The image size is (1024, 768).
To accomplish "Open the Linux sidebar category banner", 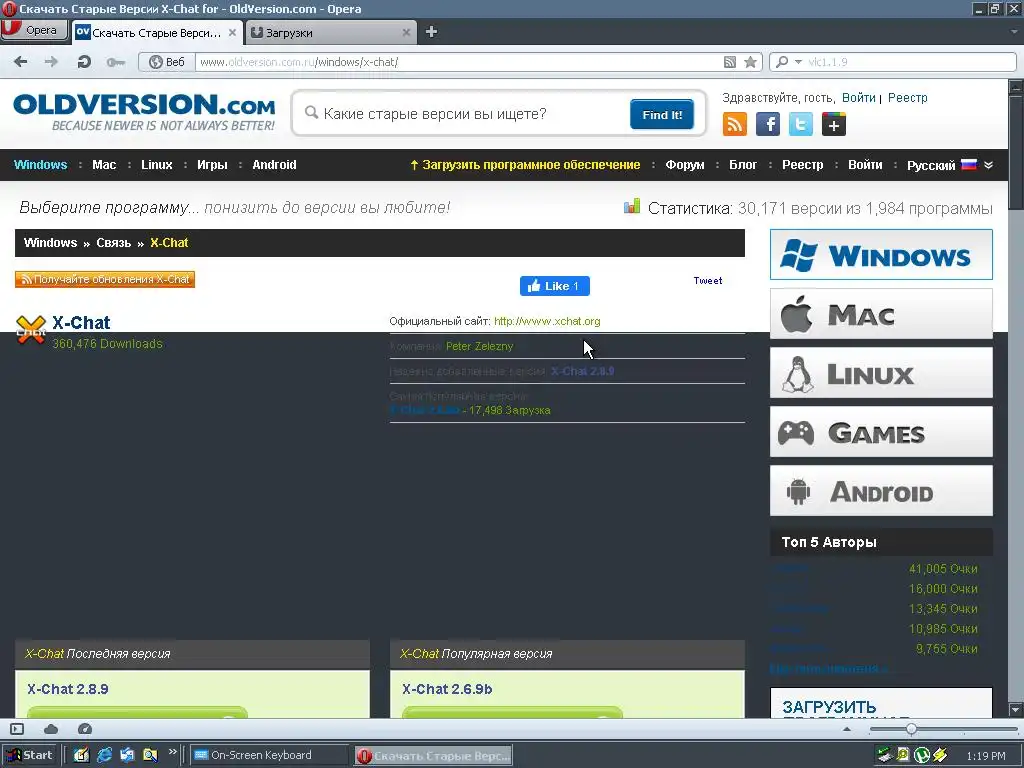I will coord(881,373).
